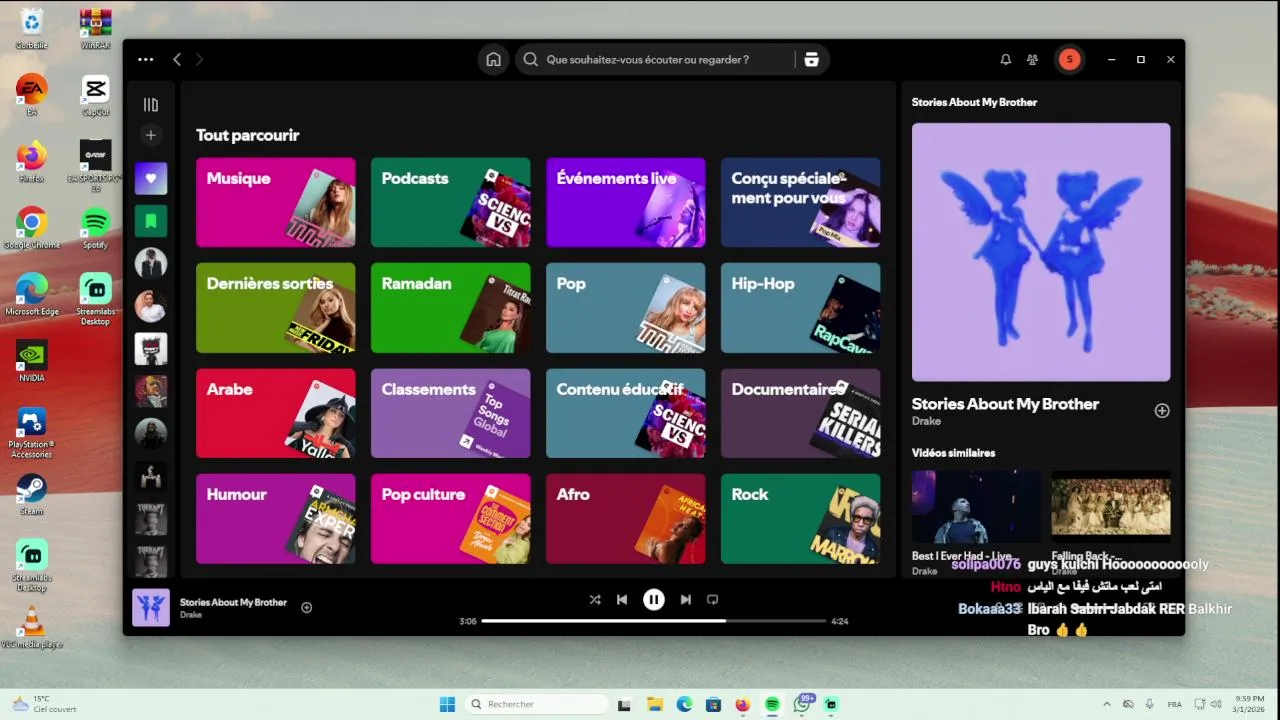Open the Musique category card
Viewport: 1280px width, 720px height.
point(276,202)
